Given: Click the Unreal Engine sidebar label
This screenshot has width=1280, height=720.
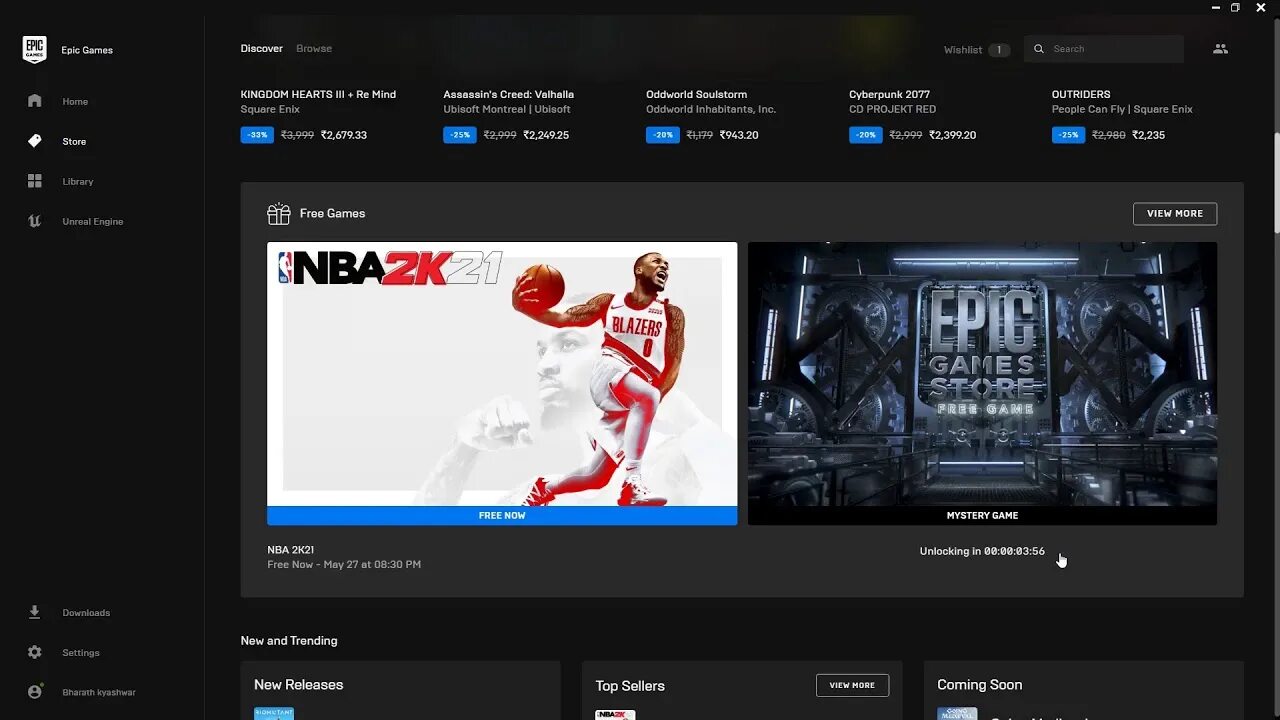Looking at the screenshot, I should tap(93, 221).
